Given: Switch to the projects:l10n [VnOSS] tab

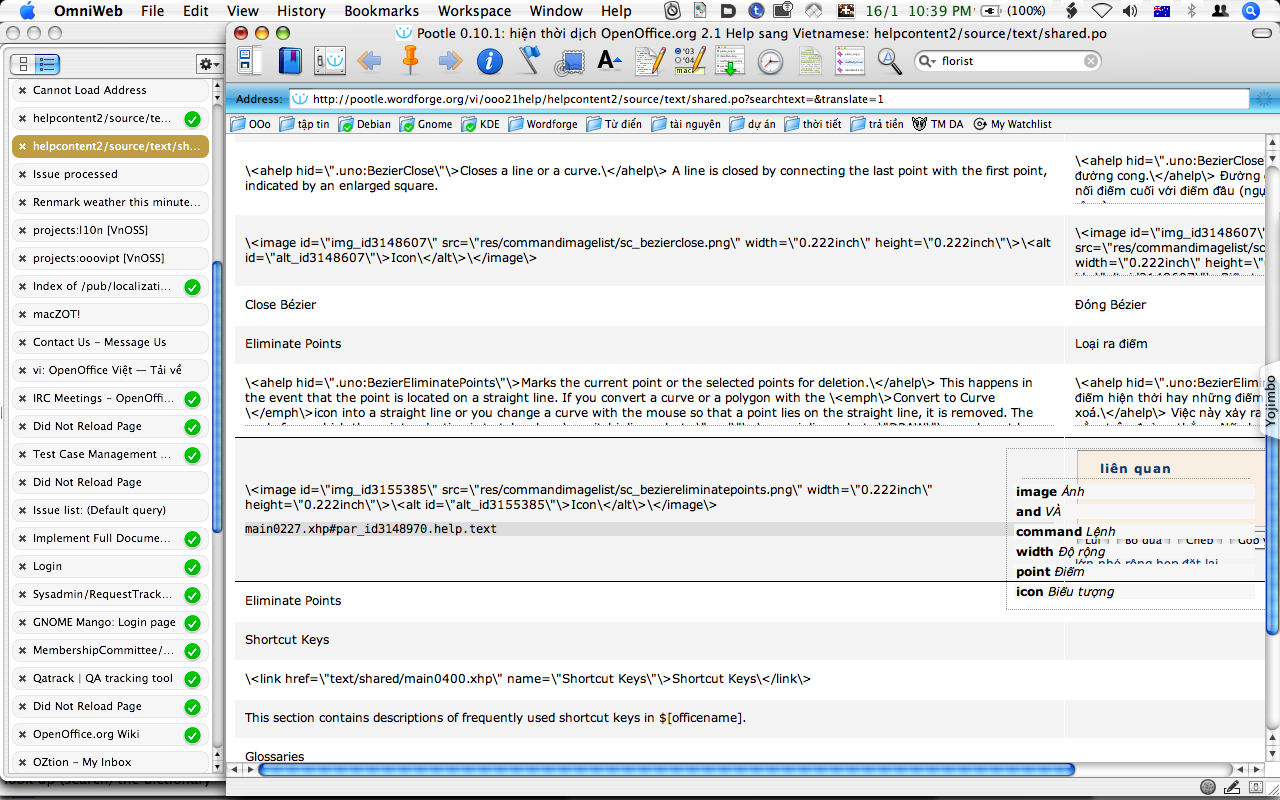Looking at the screenshot, I should pos(110,230).
